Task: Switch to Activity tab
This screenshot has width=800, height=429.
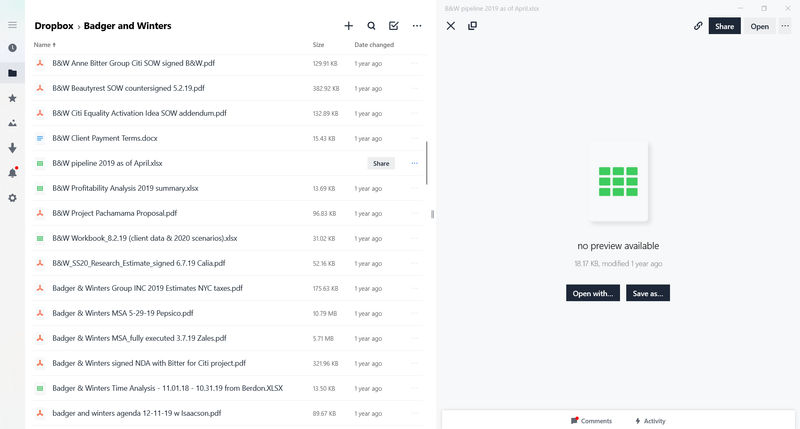Action: [x=650, y=421]
